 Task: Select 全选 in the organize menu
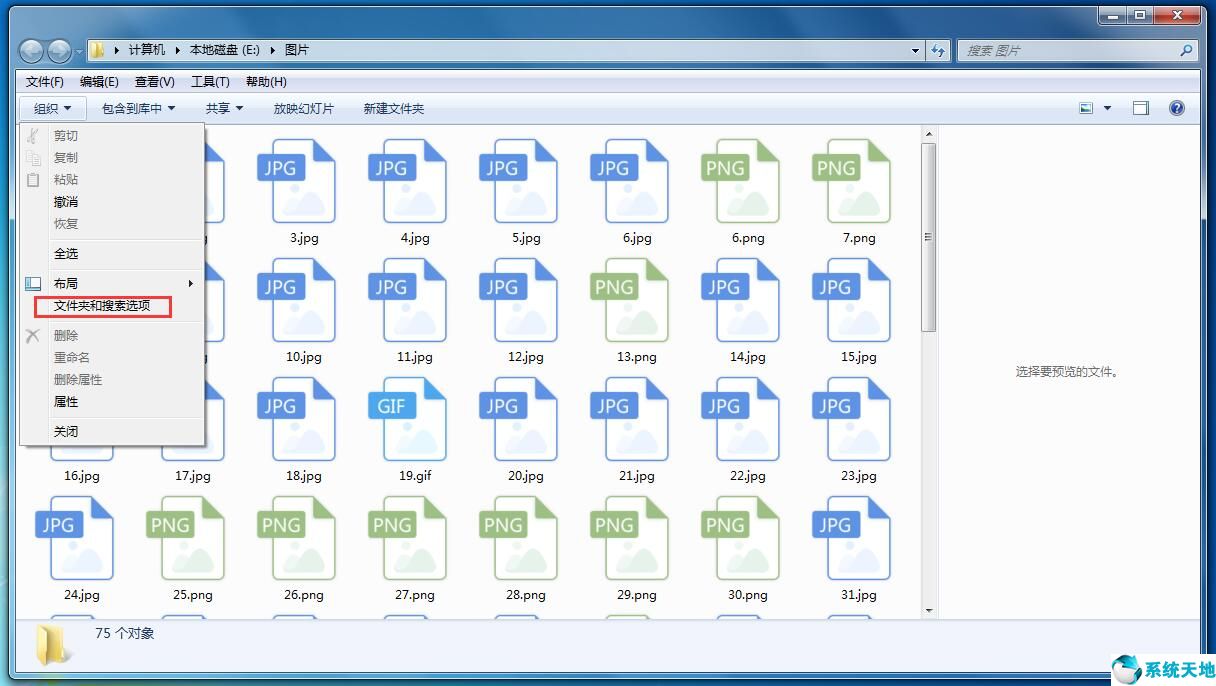point(66,254)
